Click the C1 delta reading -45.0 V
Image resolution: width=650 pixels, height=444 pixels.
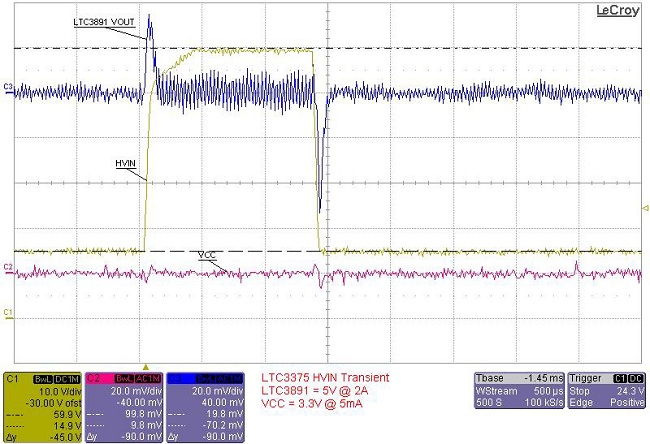pyautogui.click(x=65, y=437)
